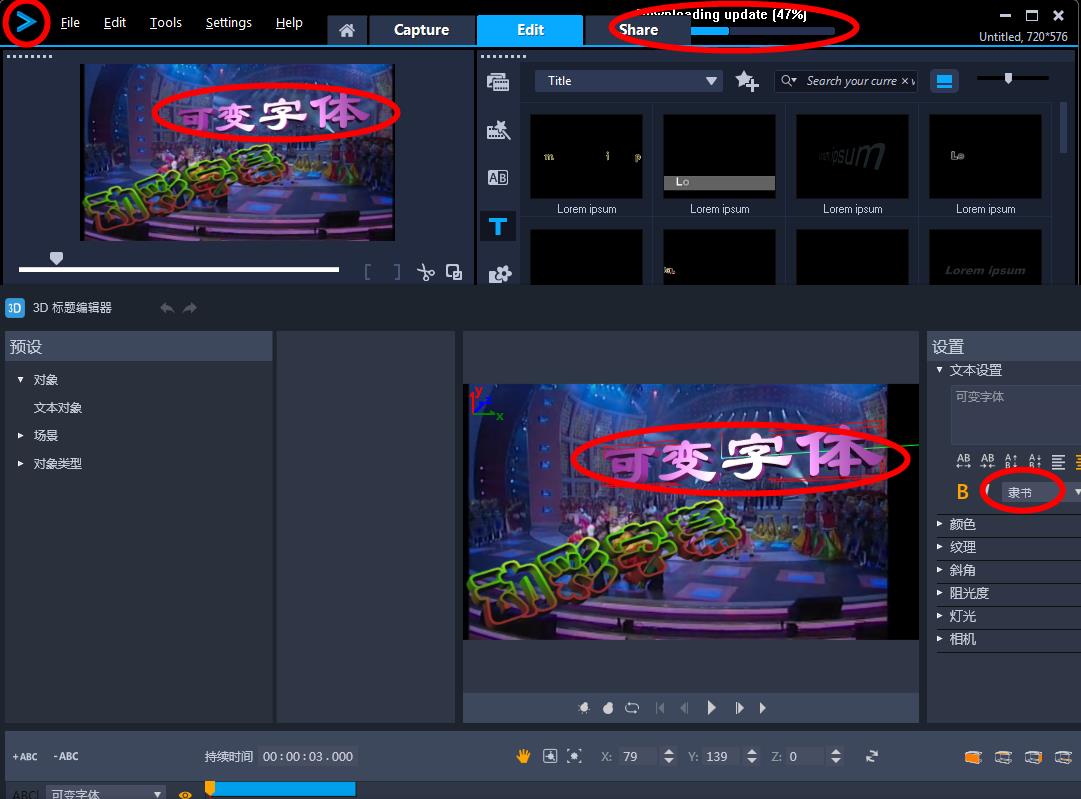
Task: Step to next frame in 3D editor
Action: (739, 708)
